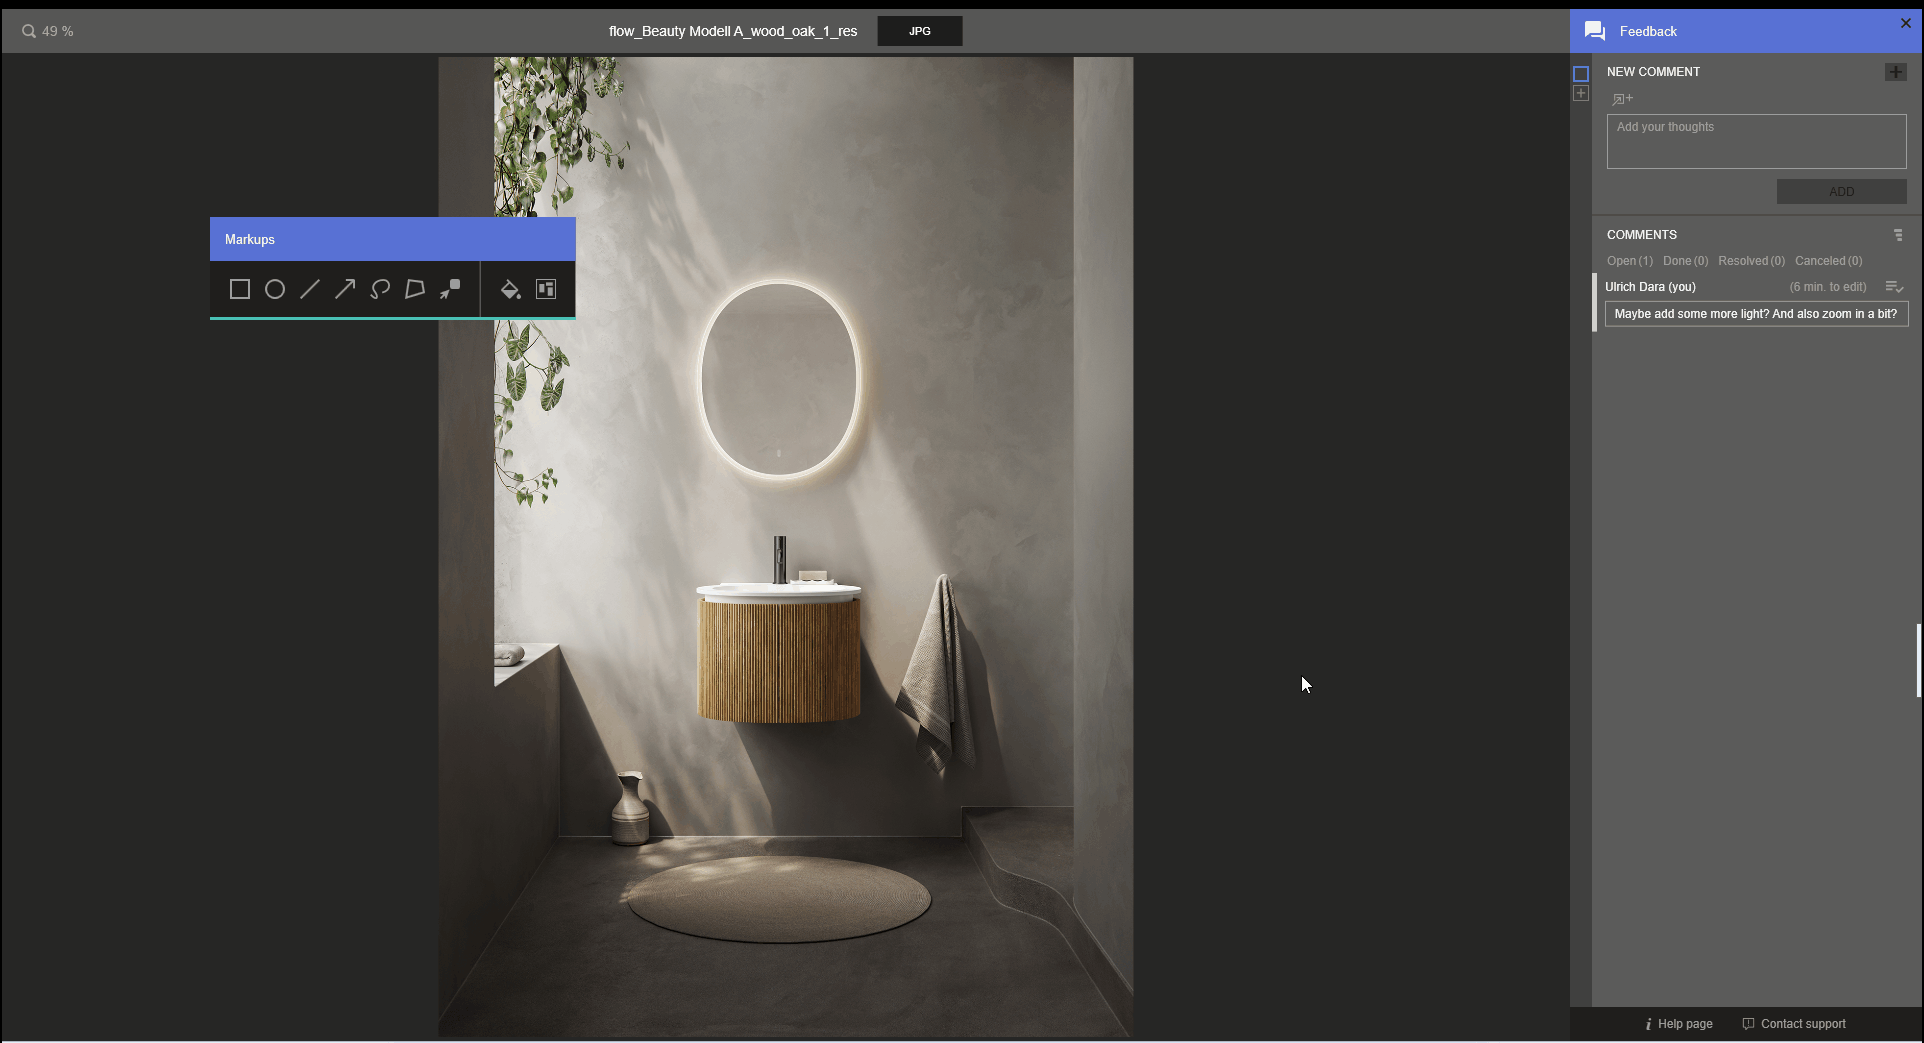
Task: Open the layout panel icon in Markups
Action: [x=546, y=289]
